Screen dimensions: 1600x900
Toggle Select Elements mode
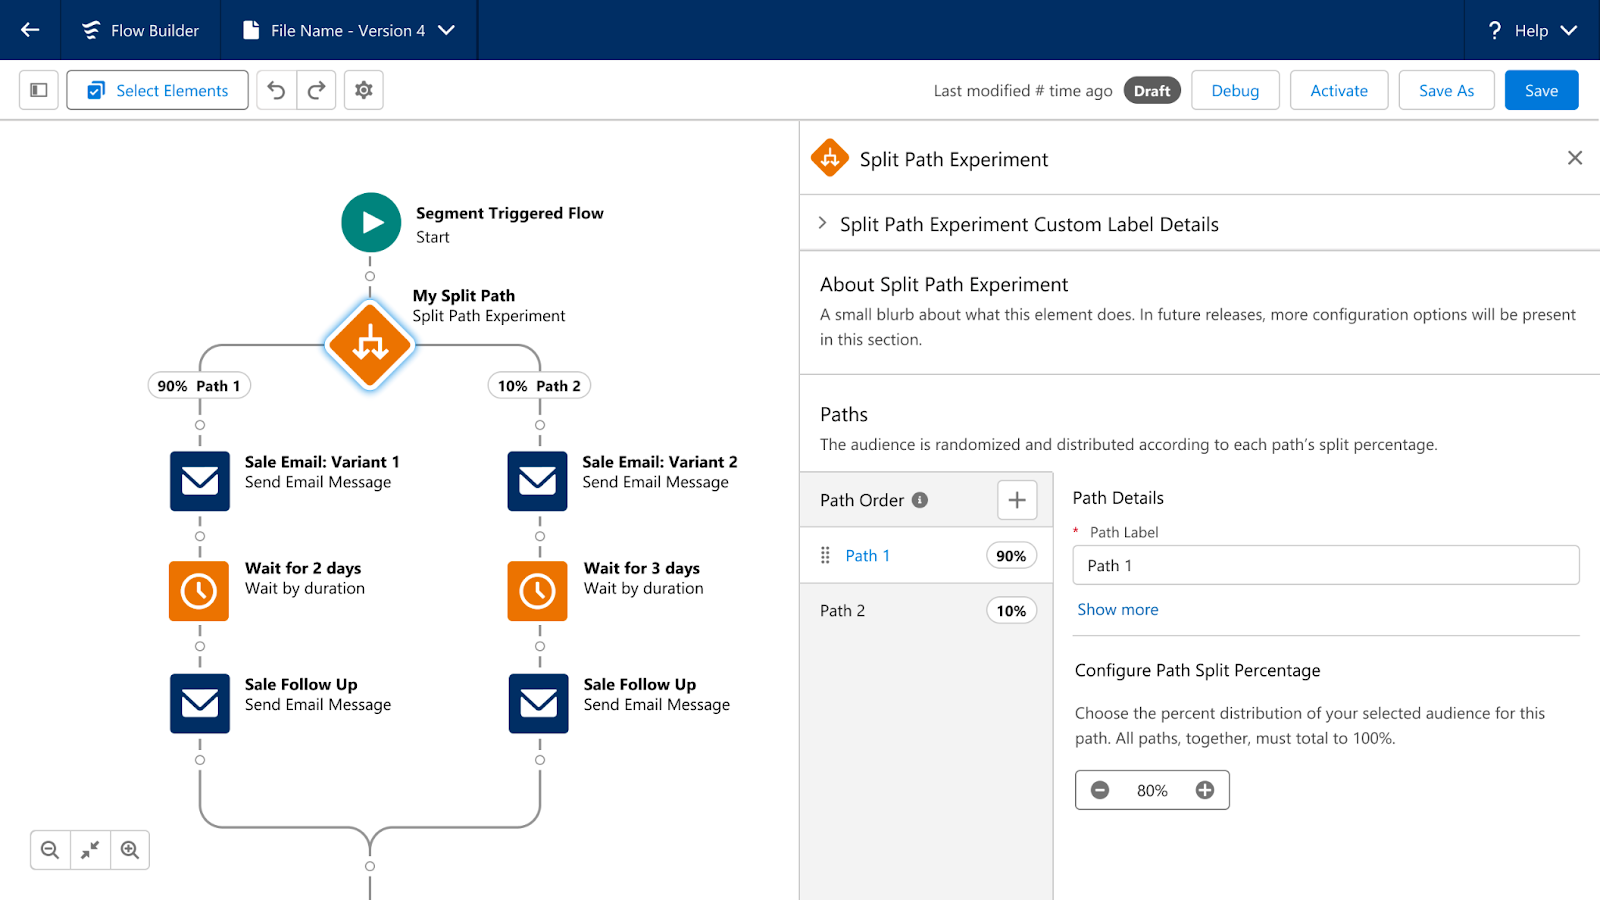click(x=158, y=90)
